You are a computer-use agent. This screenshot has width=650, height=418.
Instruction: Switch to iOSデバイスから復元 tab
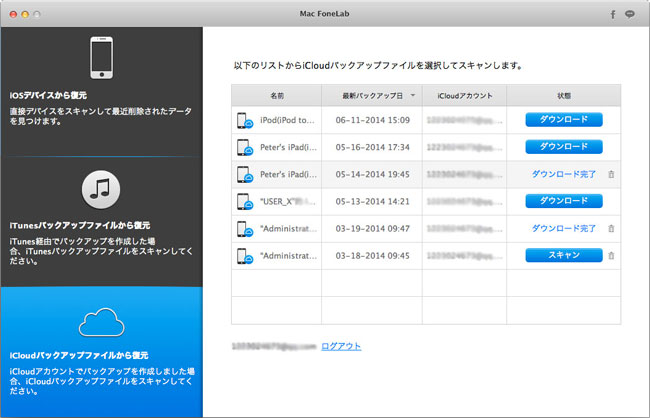(101, 97)
